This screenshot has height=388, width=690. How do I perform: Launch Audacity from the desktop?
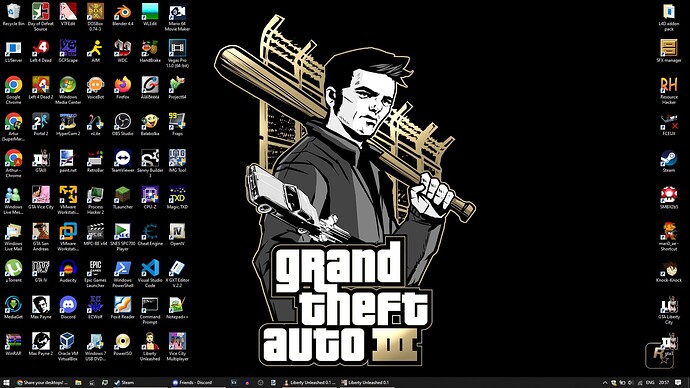click(68, 271)
